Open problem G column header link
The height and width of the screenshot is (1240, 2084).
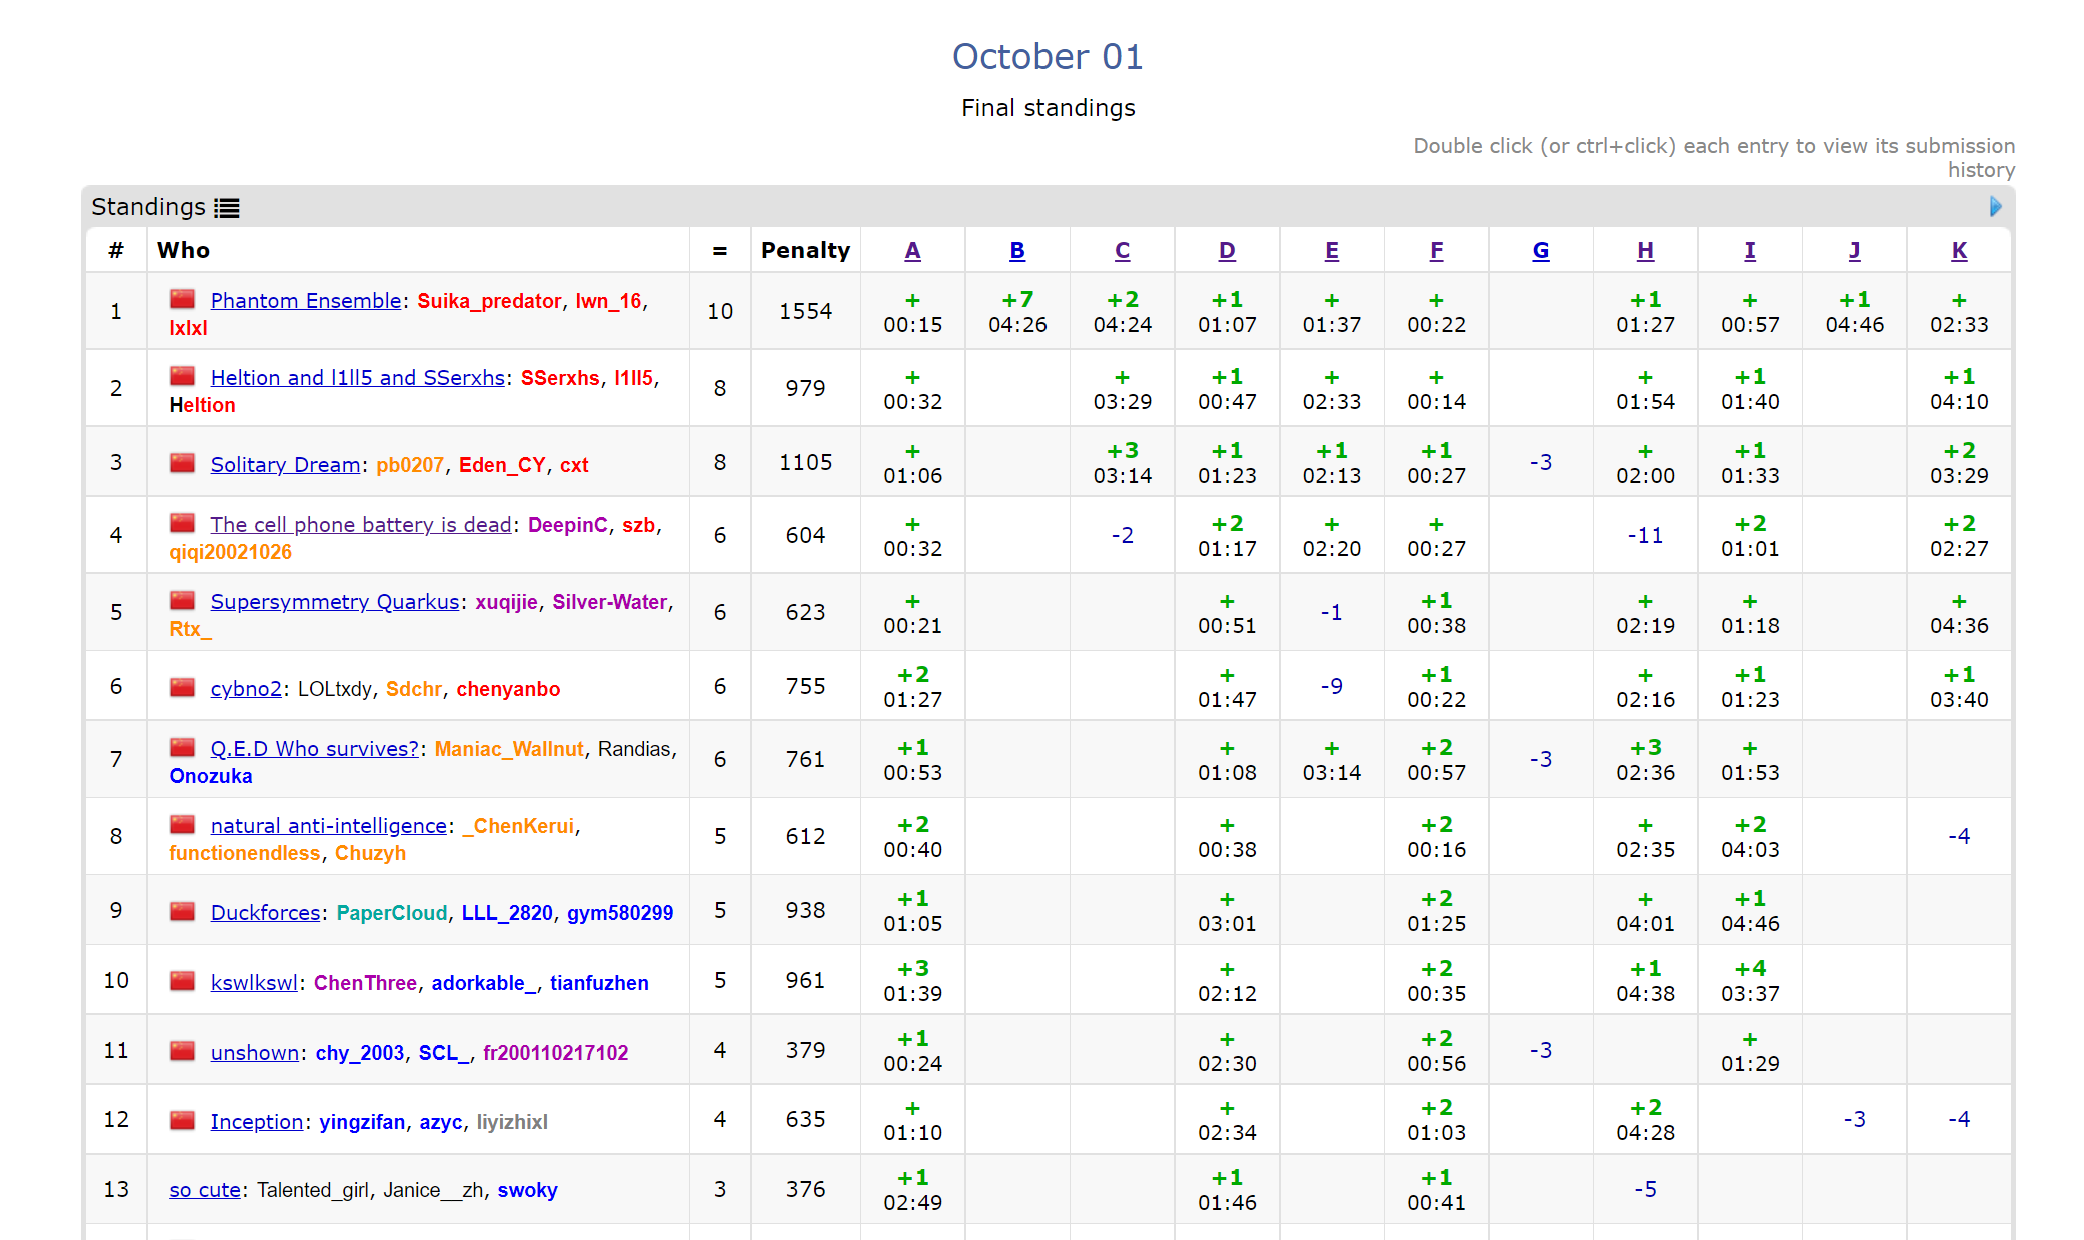pyautogui.click(x=1540, y=250)
